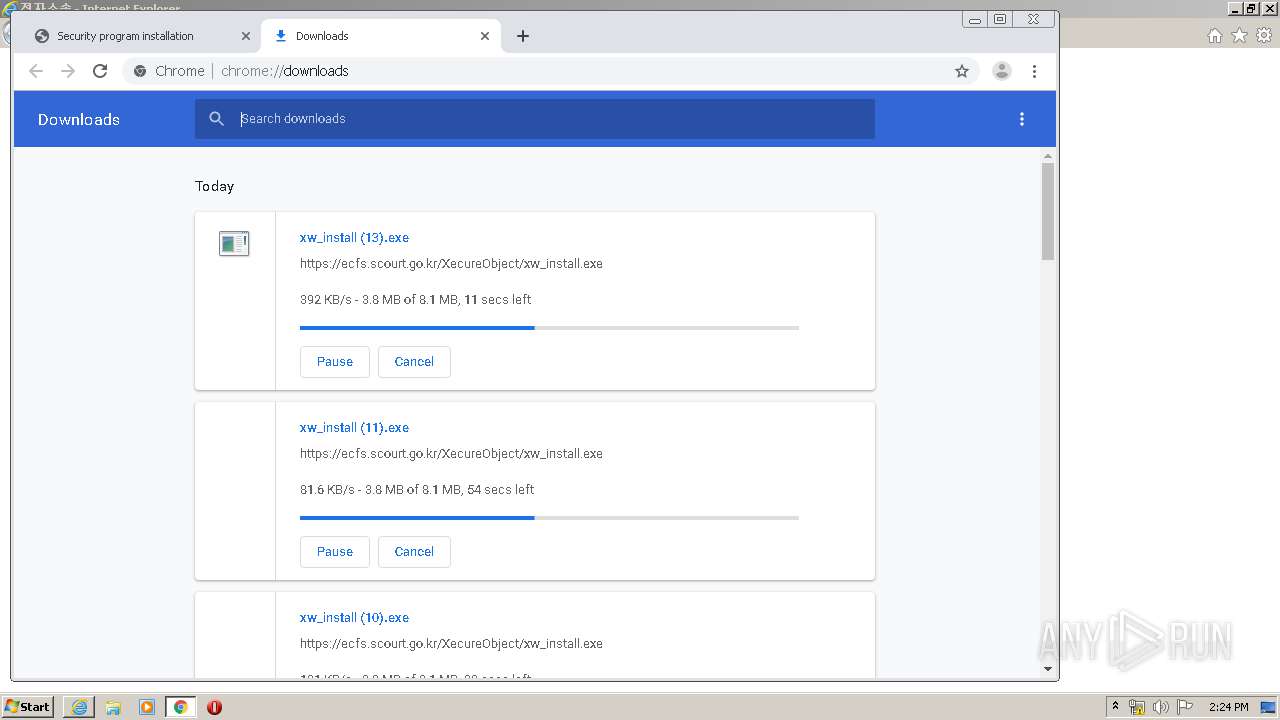Screen dimensions: 1280x720
Task: Click the source URL of xw_install (10).exe
Action: click(451, 644)
